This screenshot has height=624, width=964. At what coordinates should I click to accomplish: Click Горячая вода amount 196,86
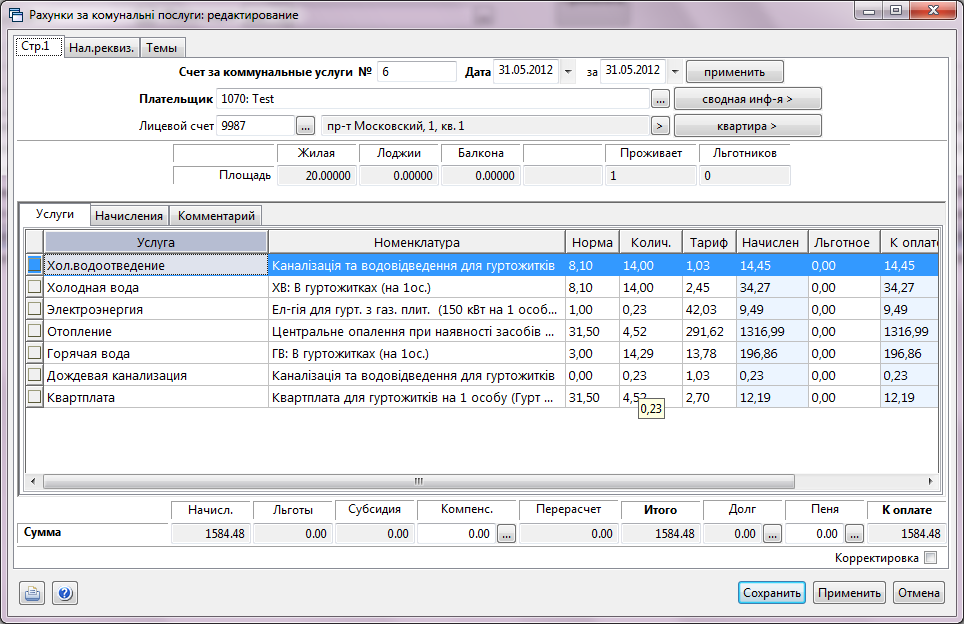(772, 353)
